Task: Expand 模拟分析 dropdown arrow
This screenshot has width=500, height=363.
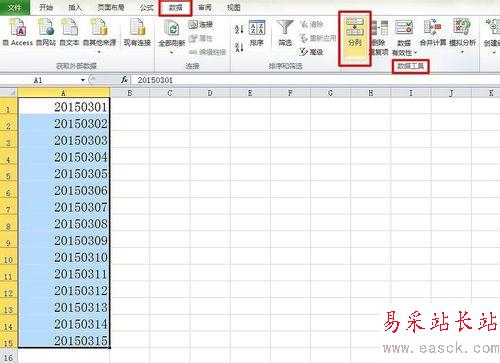Action: [x=462, y=52]
